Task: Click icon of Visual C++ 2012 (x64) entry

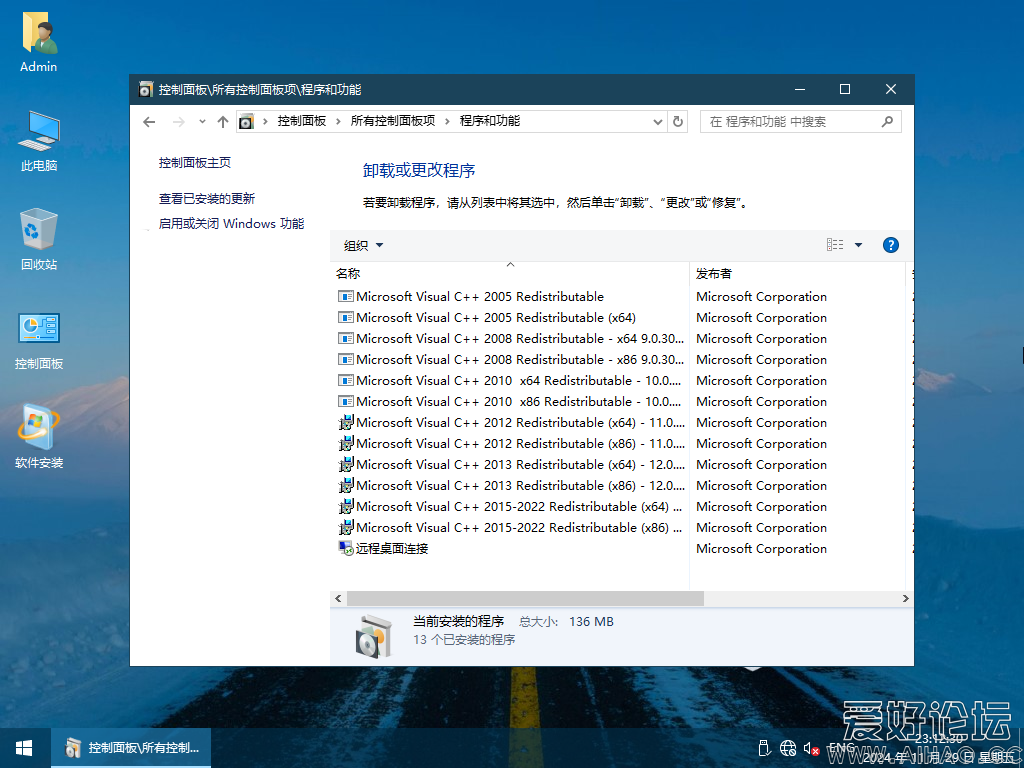Action: pyautogui.click(x=345, y=423)
